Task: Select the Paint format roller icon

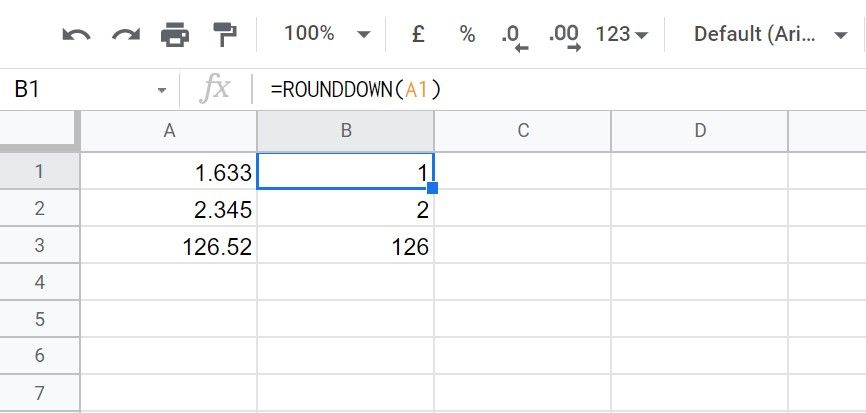Action: (x=224, y=35)
